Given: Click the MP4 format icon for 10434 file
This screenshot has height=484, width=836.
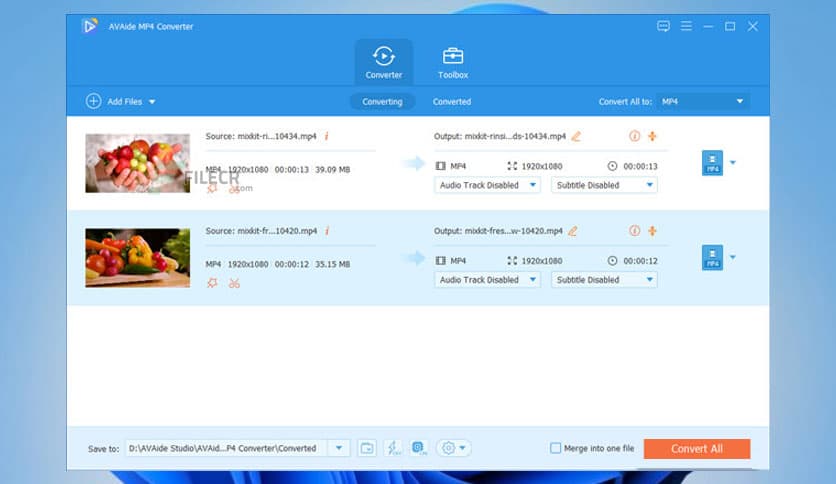Looking at the screenshot, I should click(x=712, y=163).
